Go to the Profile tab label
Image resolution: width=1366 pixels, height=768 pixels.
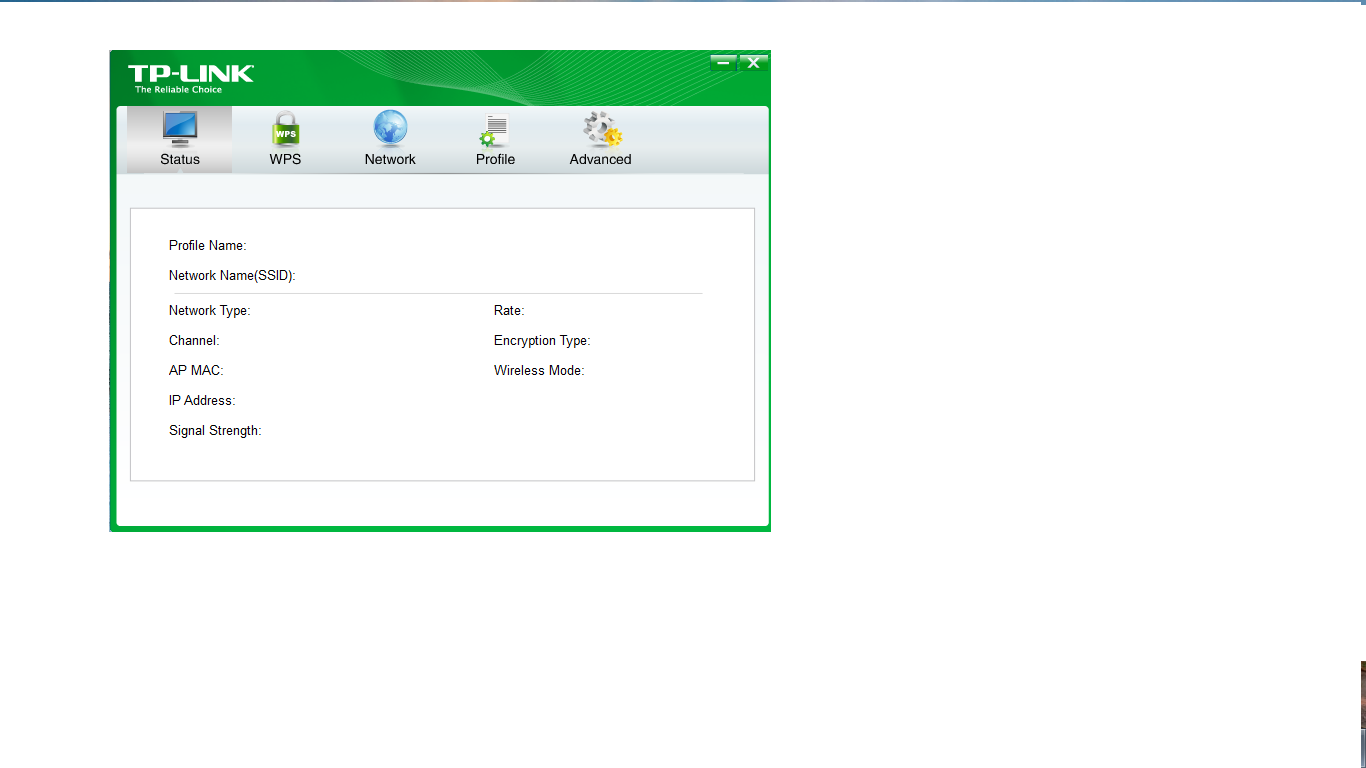(495, 159)
